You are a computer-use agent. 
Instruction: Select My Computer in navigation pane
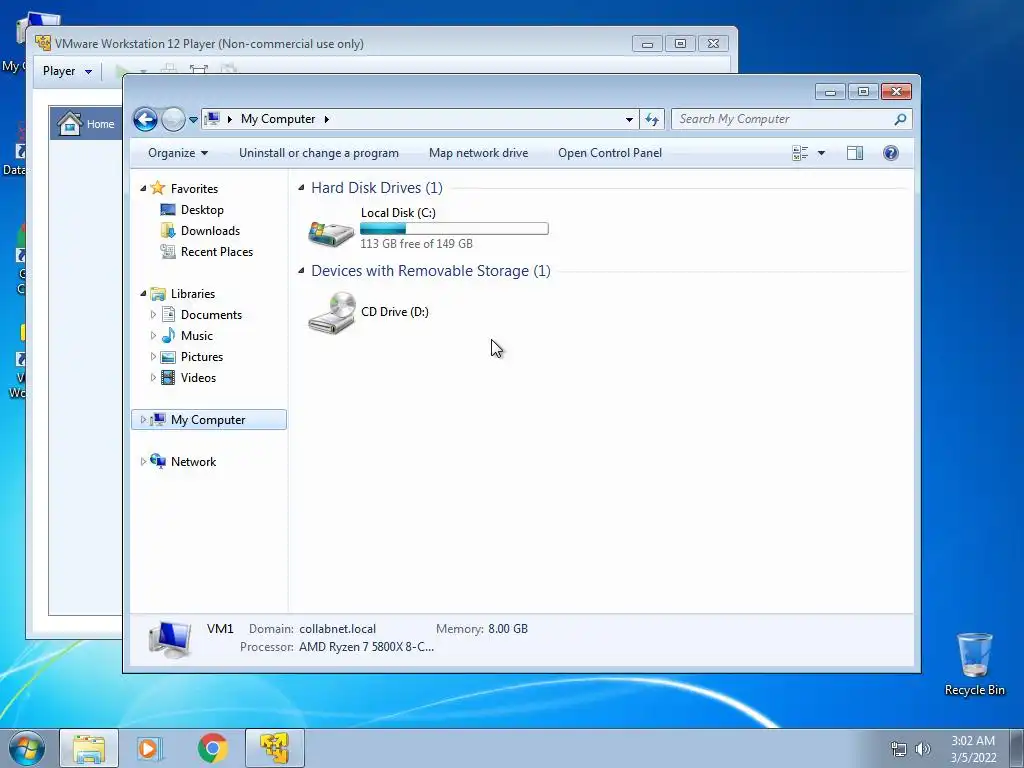click(x=209, y=420)
